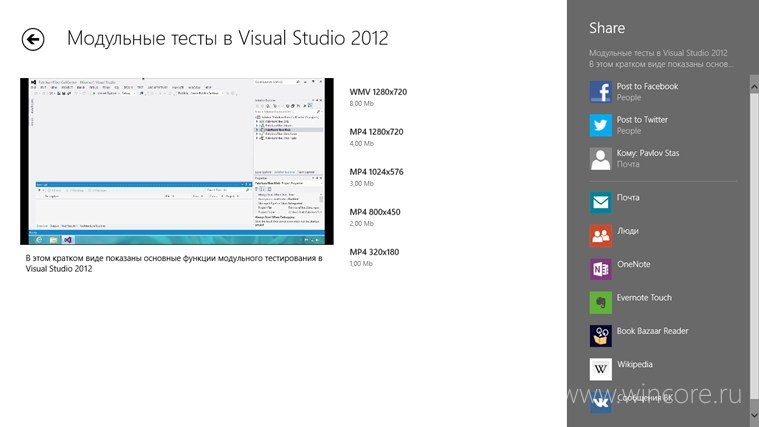Share via Post to Twitter label
This screenshot has height=427, width=759.
pos(642,120)
